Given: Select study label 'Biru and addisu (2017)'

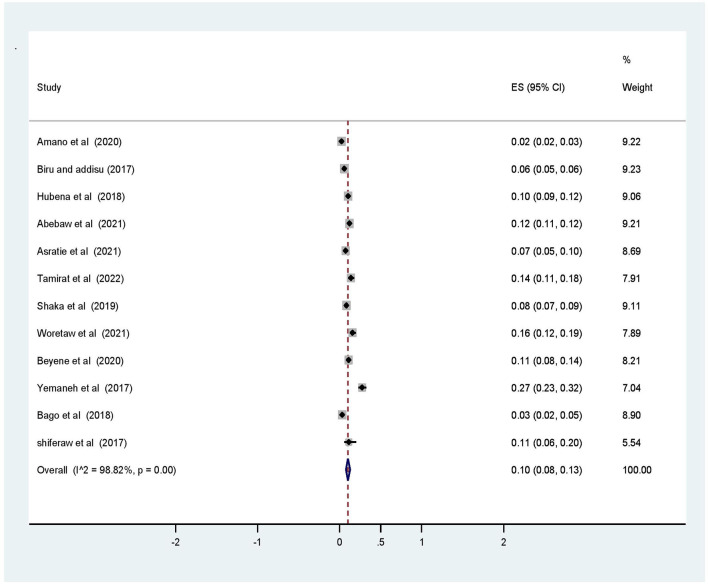Looking at the screenshot, I should 85,169.
